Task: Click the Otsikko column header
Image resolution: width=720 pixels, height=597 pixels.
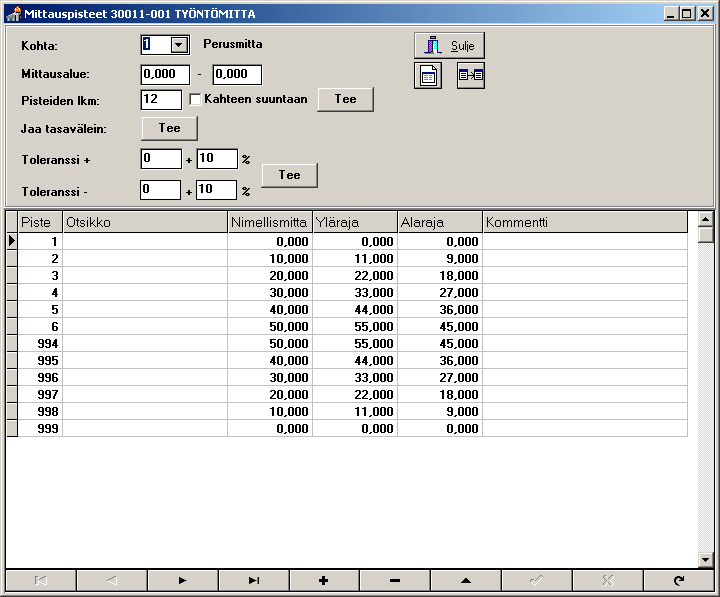Action: [x=145, y=222]
